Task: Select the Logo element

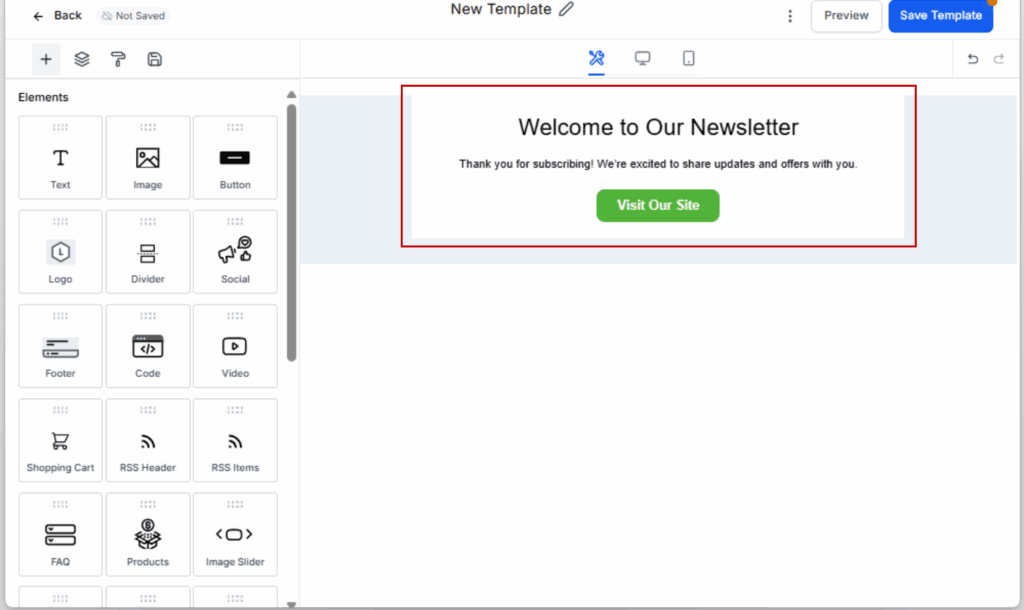Action: [60, 251]
